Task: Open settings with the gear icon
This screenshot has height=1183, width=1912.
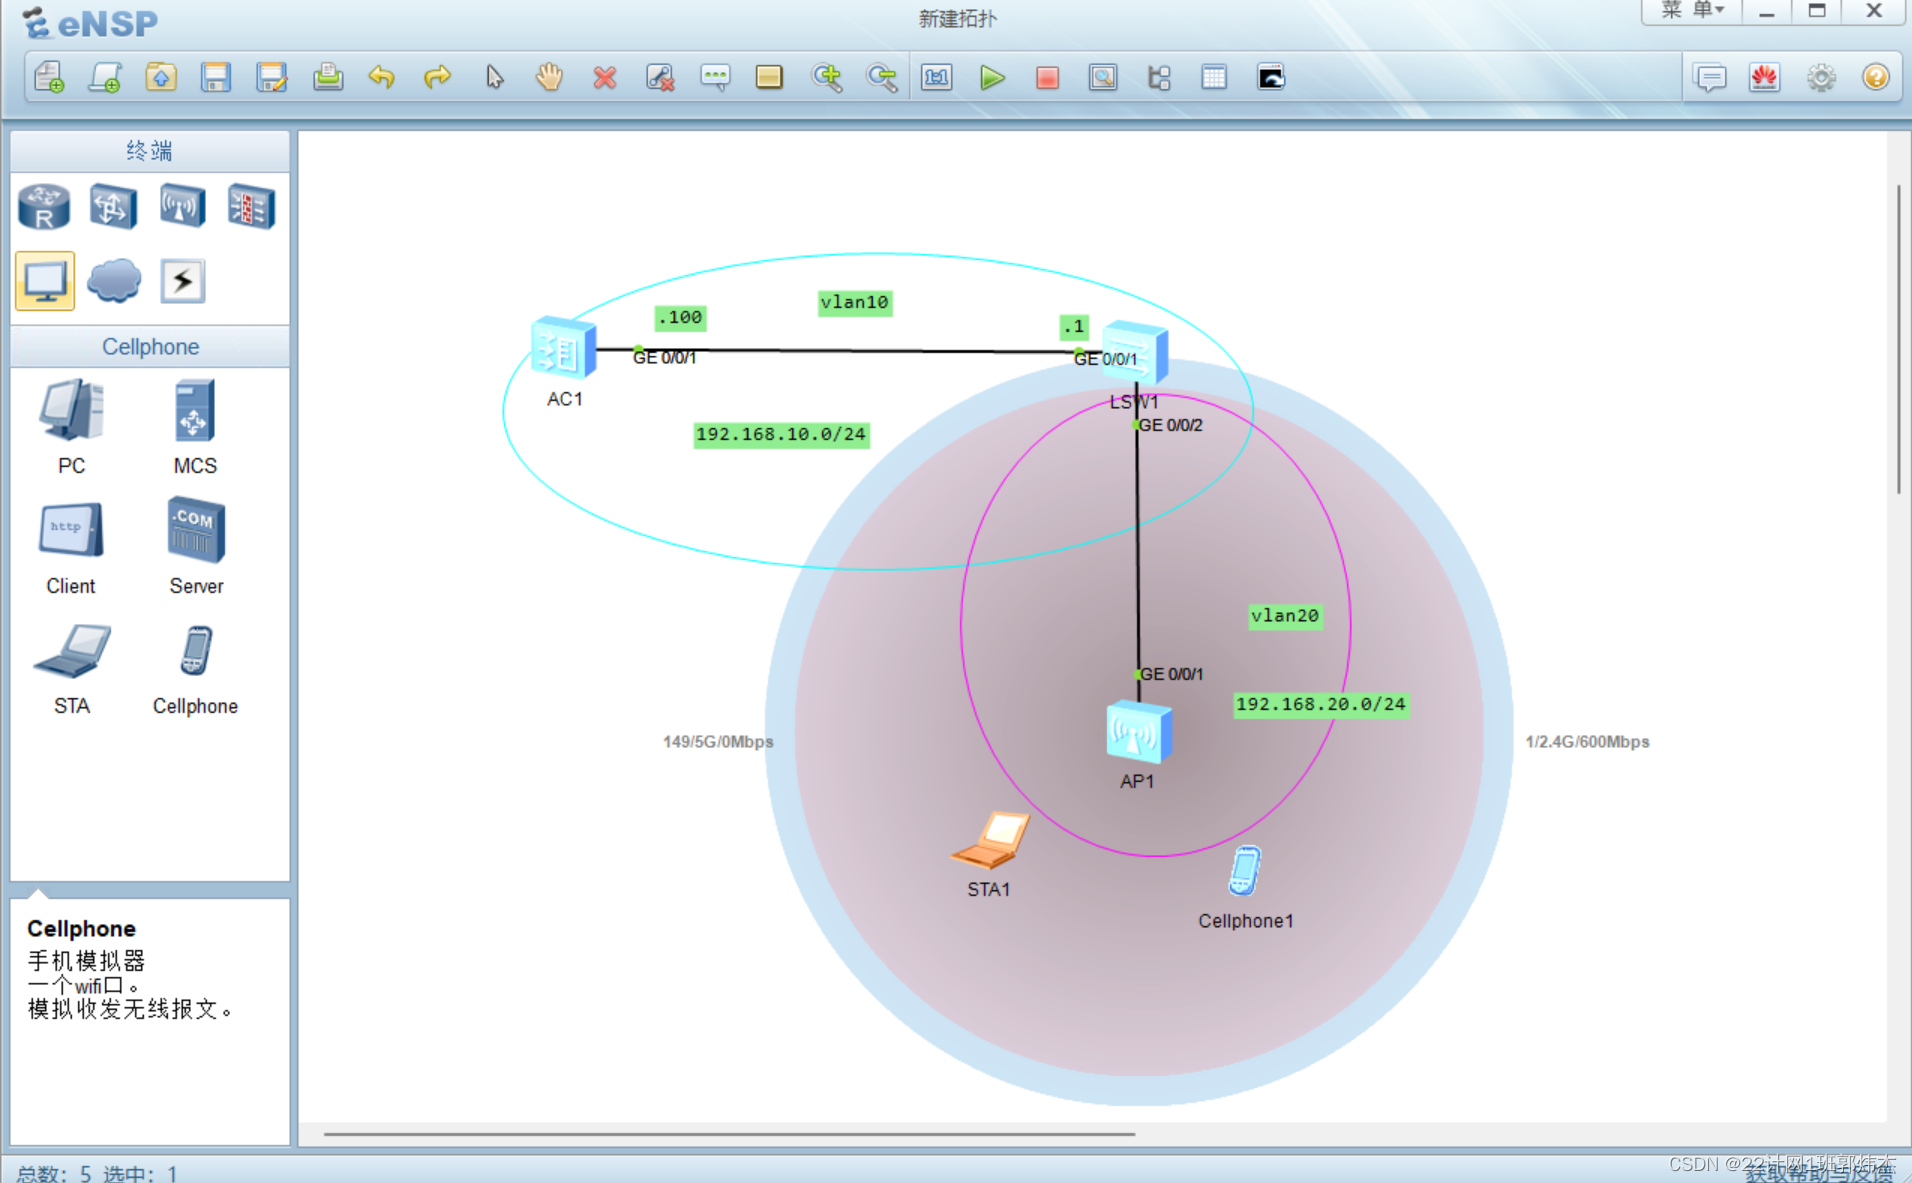Action: [x=1821, y=77]
